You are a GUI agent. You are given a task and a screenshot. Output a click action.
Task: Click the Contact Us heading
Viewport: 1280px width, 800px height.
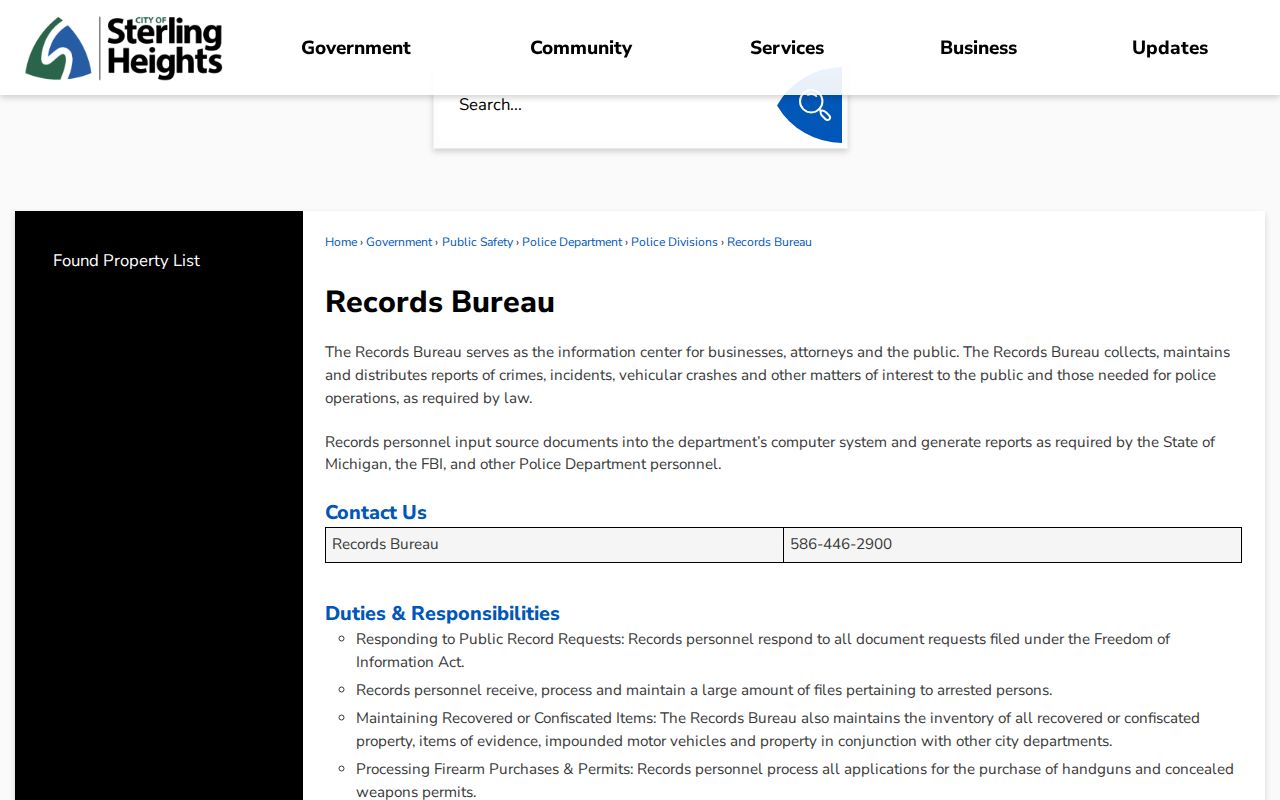tap(376, 512)
